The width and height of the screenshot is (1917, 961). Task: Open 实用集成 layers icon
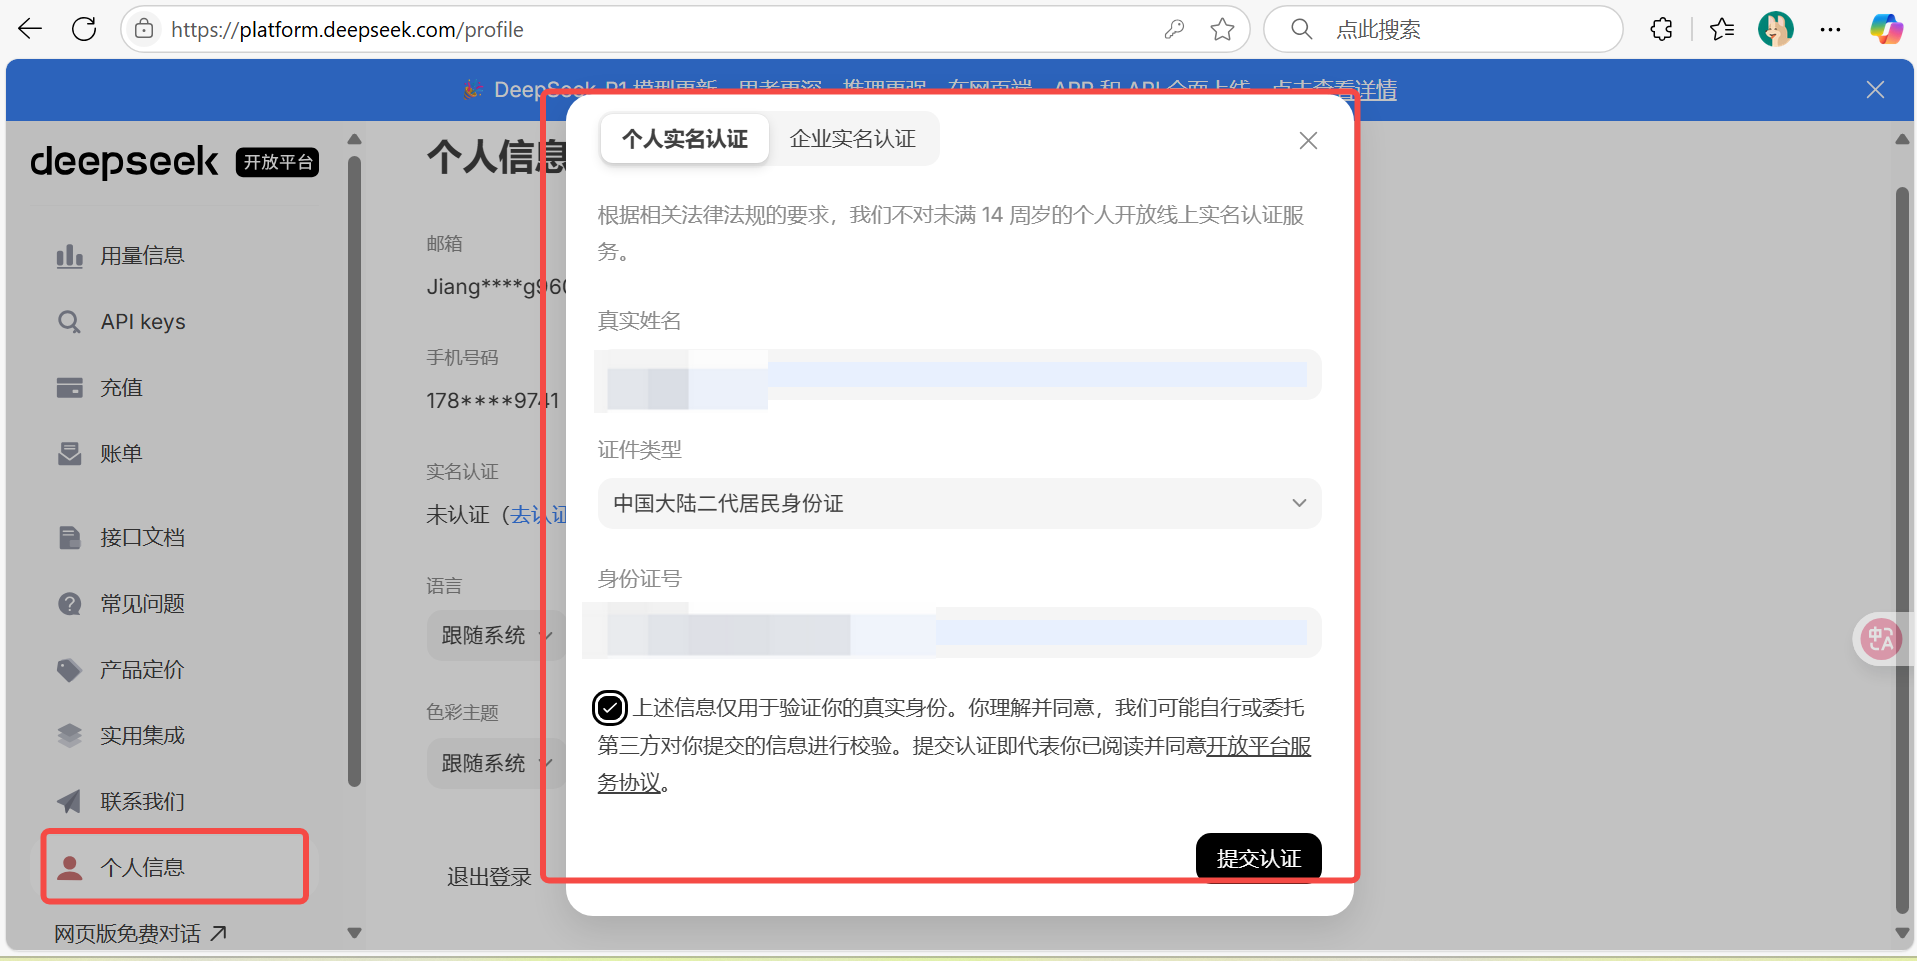tap(69, 736)
